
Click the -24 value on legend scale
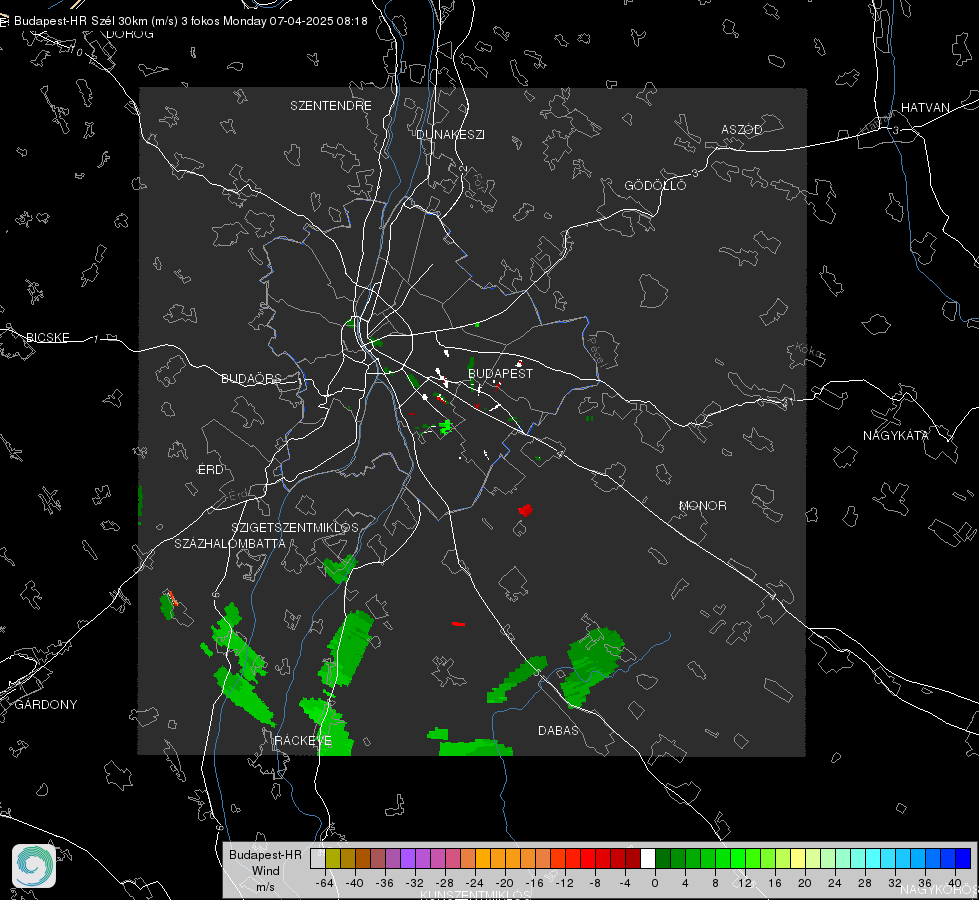tap(475, 883)
